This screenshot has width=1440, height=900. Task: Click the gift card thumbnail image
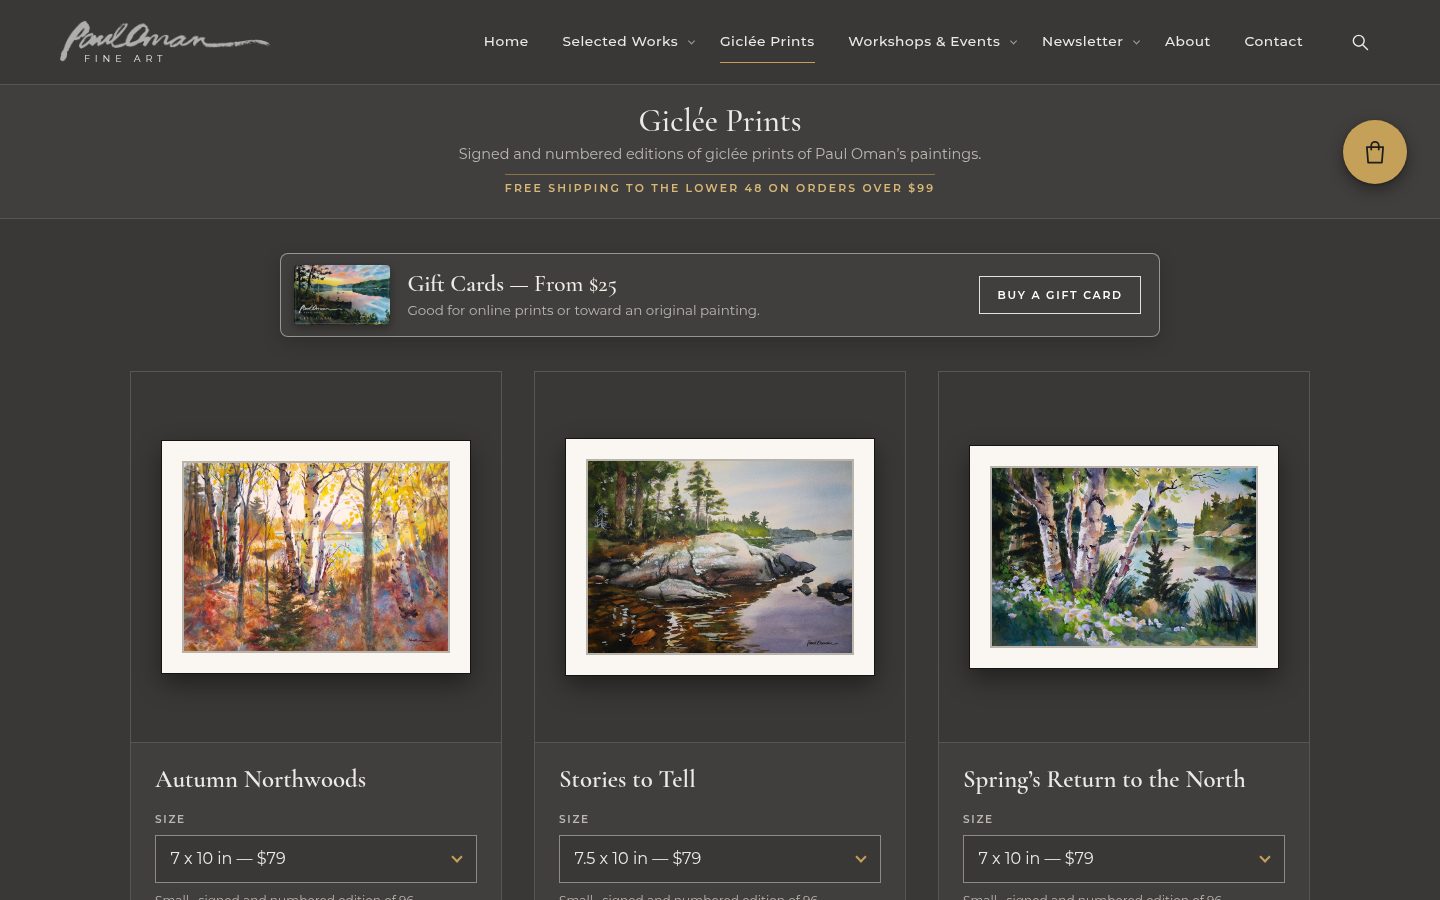342,295
